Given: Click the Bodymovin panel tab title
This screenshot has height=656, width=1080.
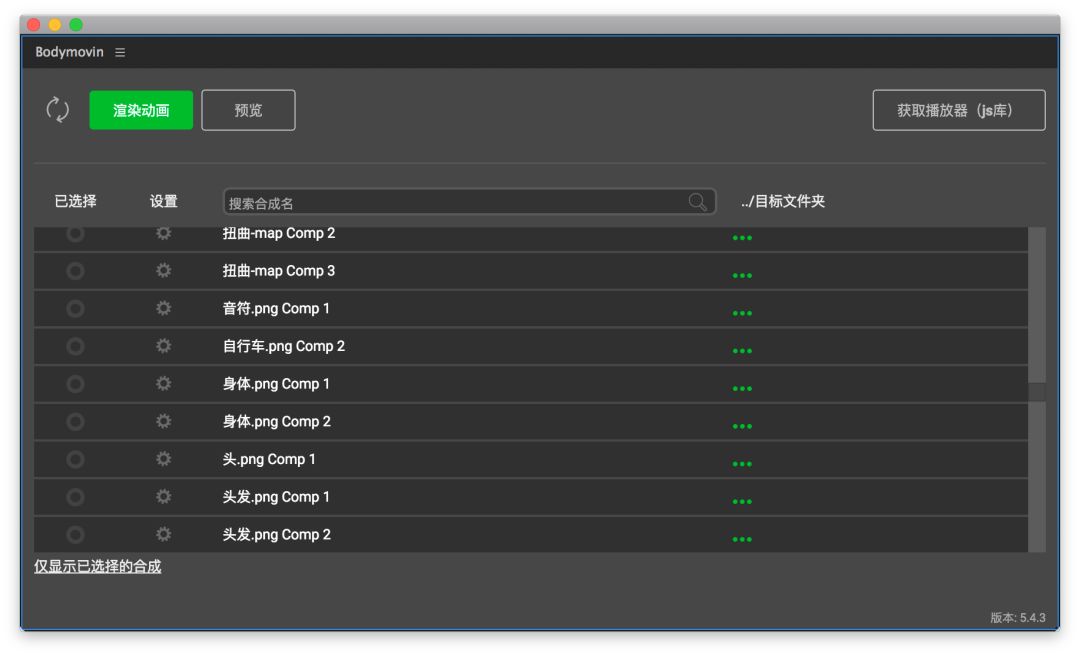Looking at the screenshot, I should 70,52.
